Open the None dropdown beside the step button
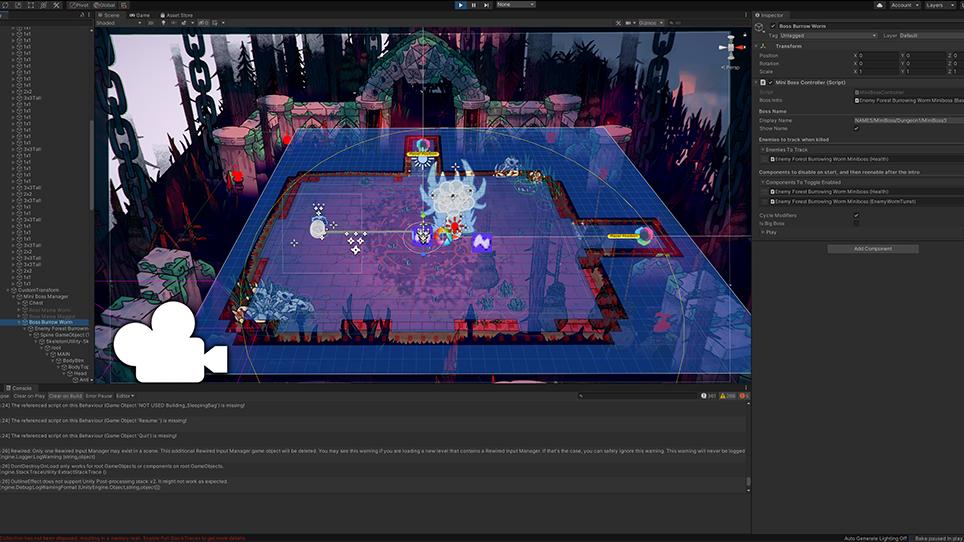Screen dimensions: 964x542 click(515, 4)
